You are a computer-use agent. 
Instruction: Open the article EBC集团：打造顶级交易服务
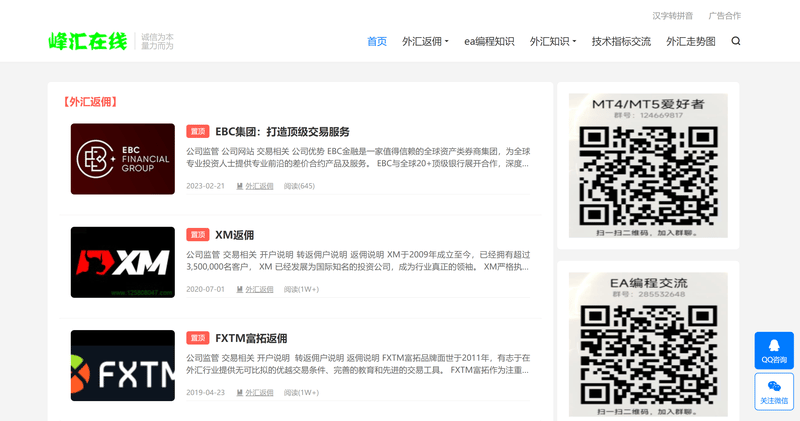pyautogui.click(x=282, y=132)
